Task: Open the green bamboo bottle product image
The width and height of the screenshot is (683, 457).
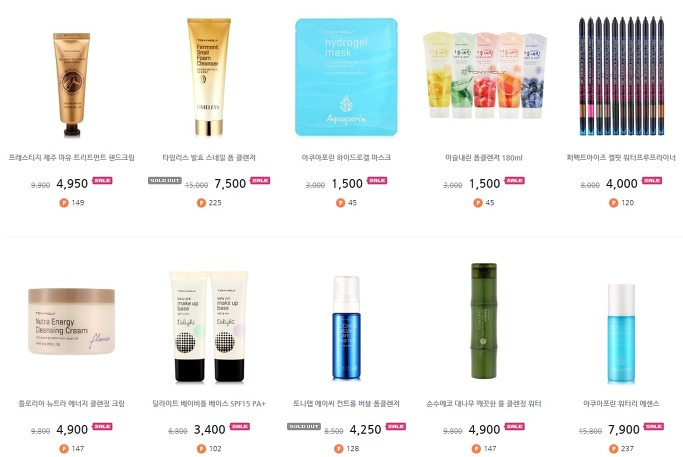Action: click(x=484, y=321)
